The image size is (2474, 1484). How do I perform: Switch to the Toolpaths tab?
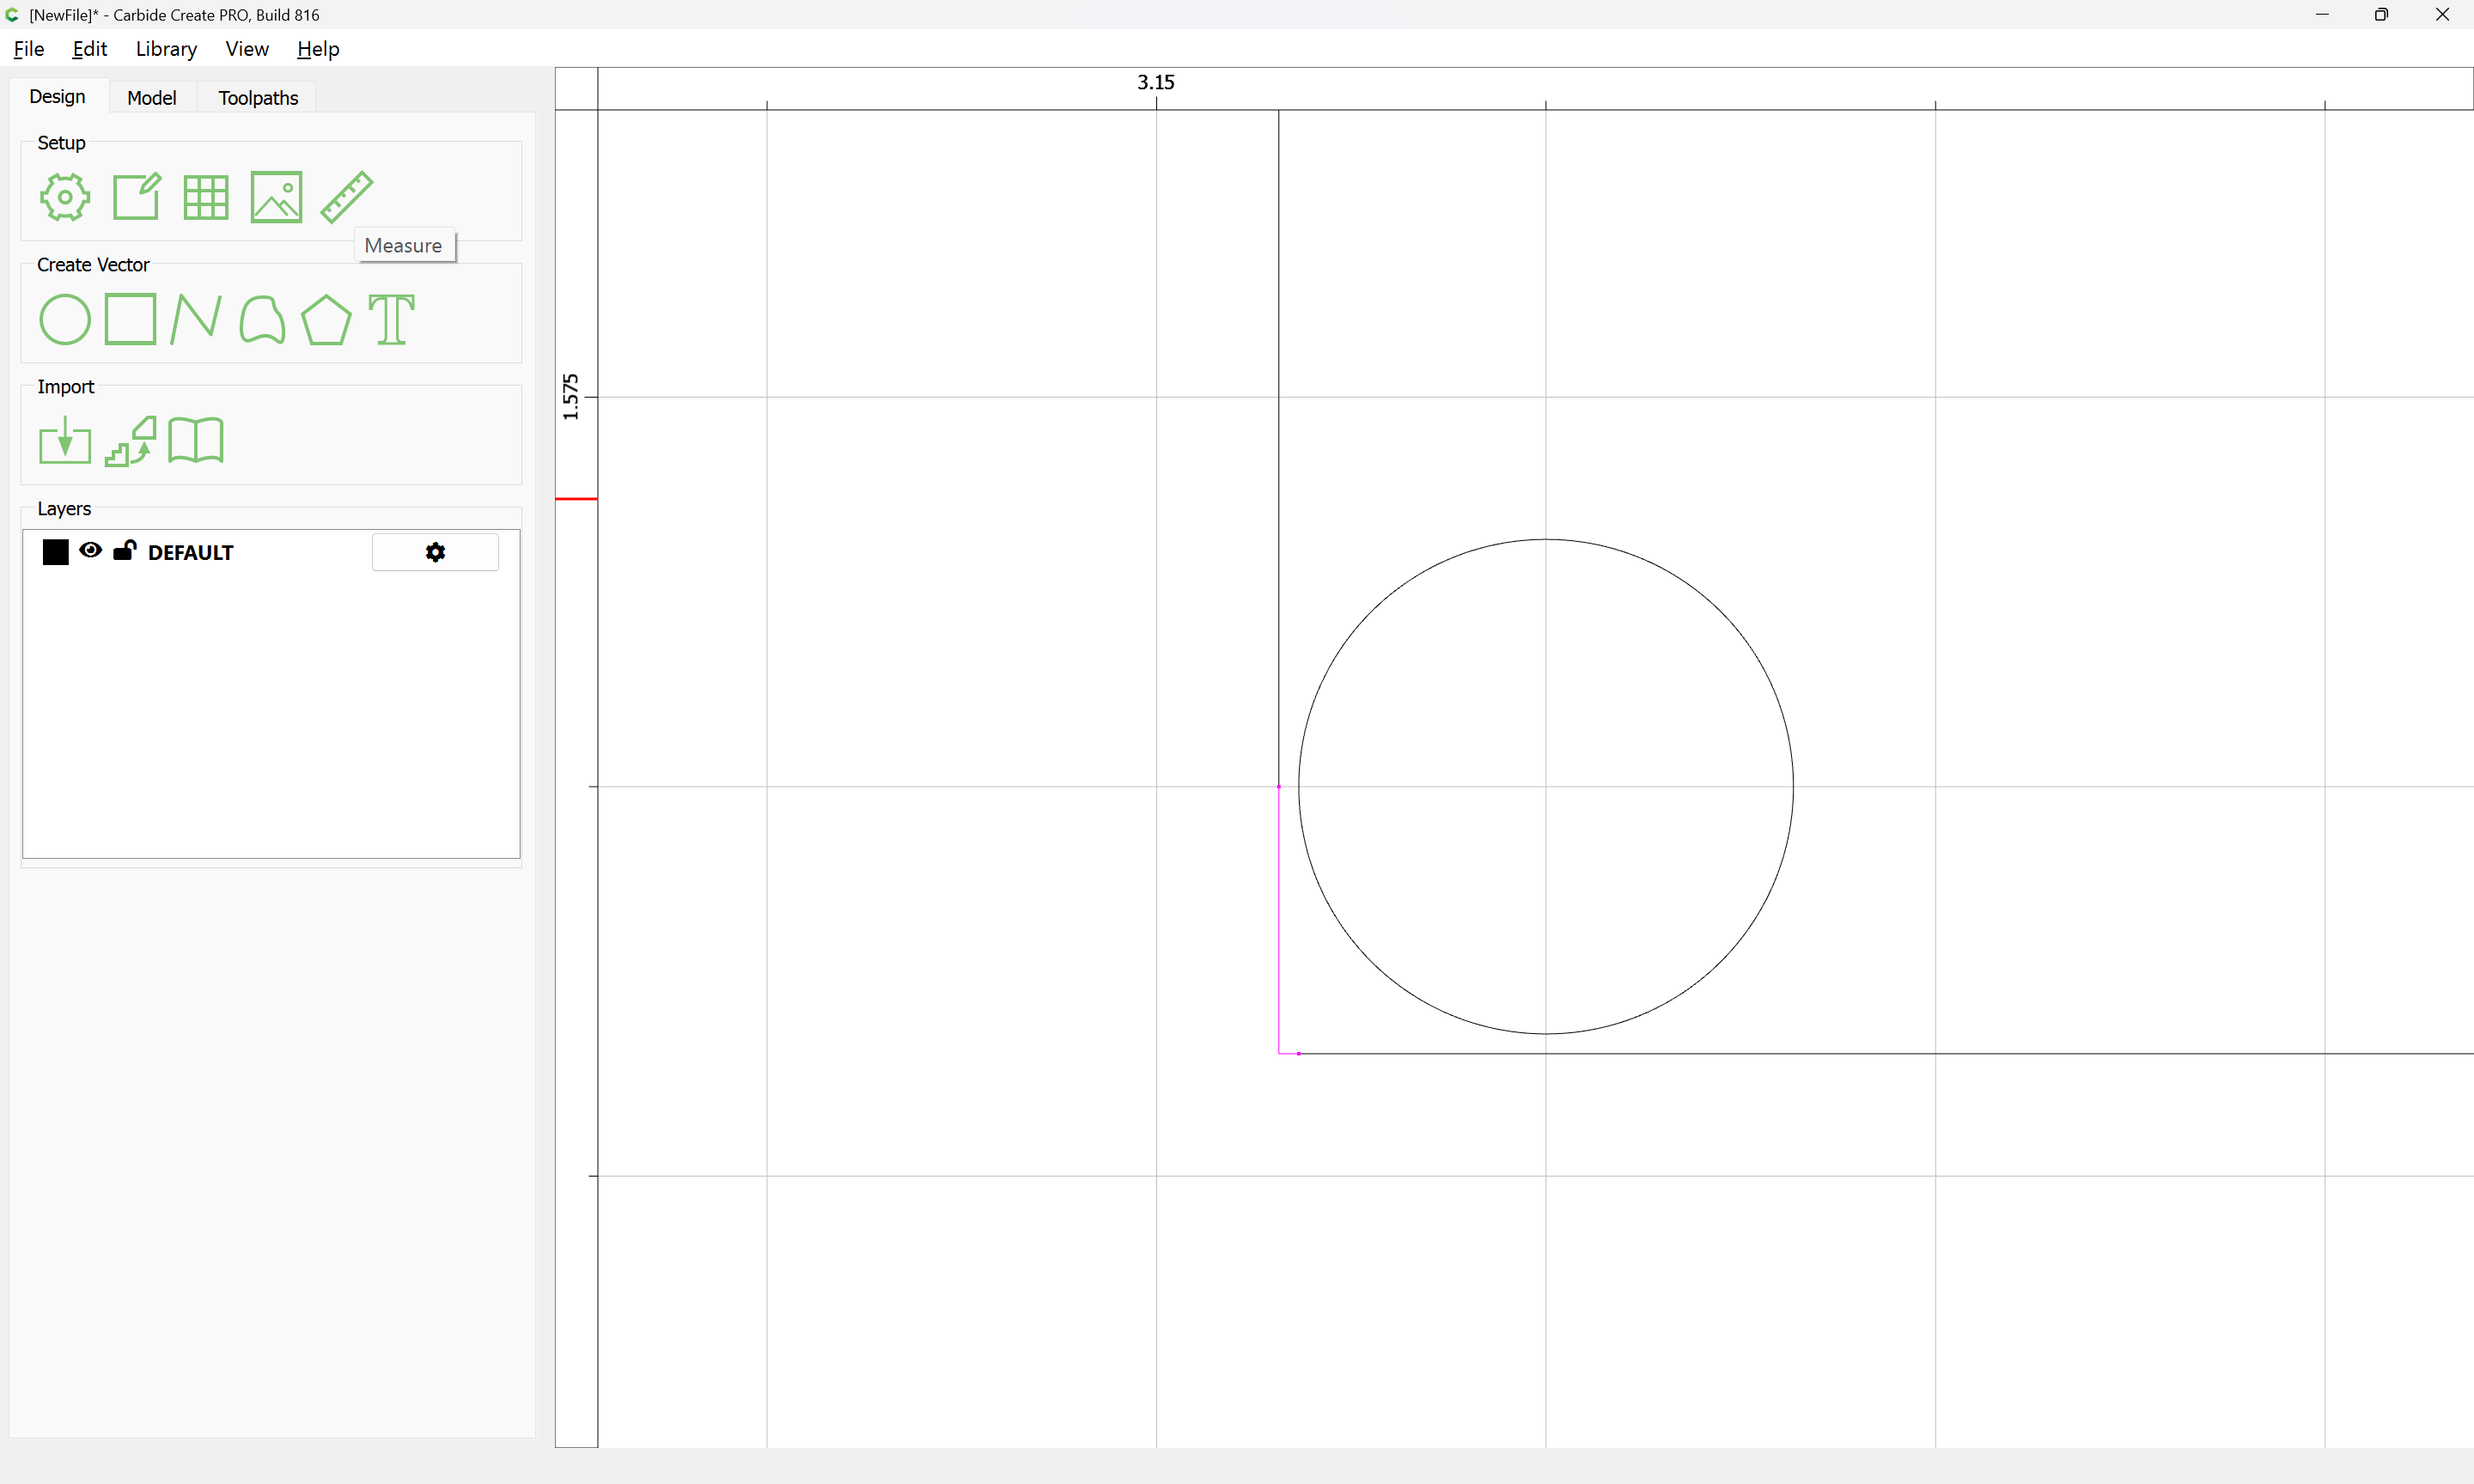point(258,97)
